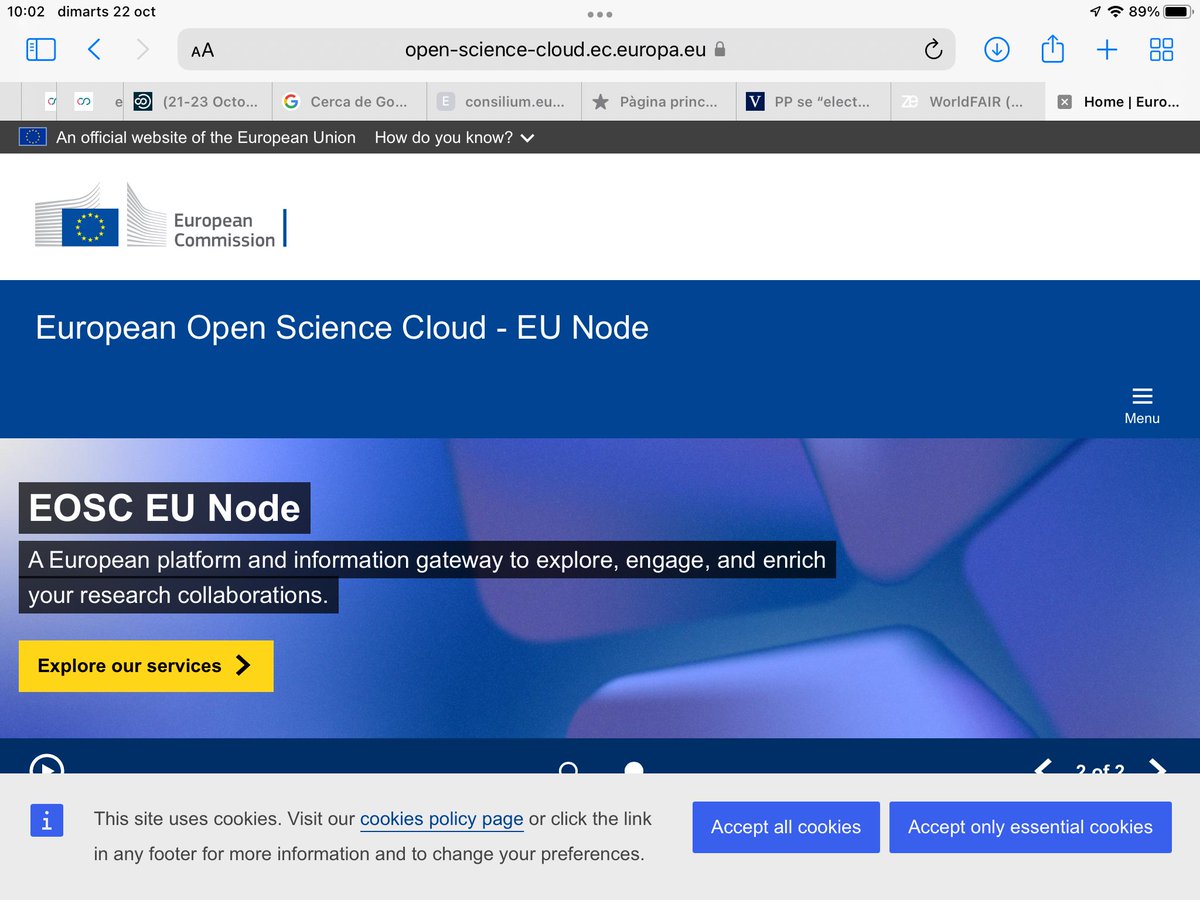Expand "How do you know?" dropdown
The image size is (1200, 900).
[x=454, y=137]
